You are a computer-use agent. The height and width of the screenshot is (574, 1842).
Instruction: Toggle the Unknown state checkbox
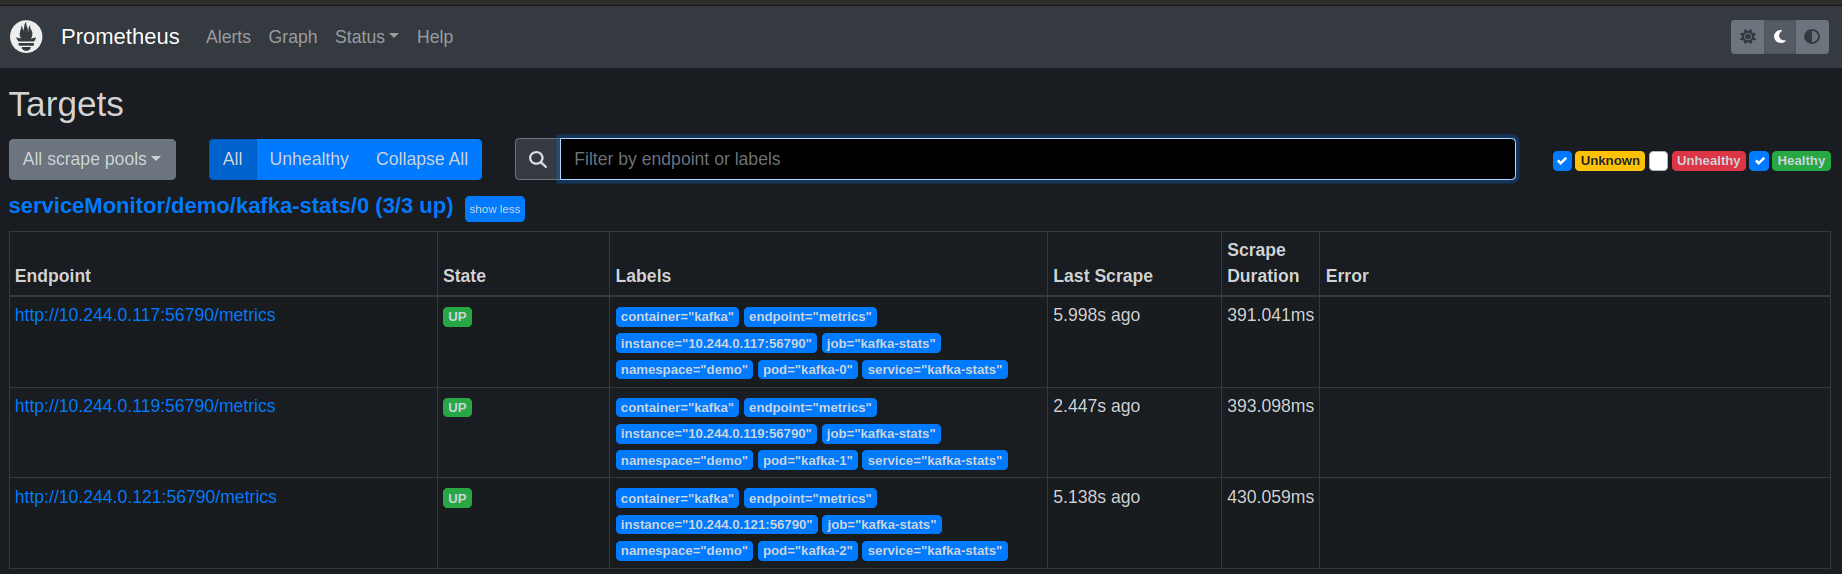1561,161
